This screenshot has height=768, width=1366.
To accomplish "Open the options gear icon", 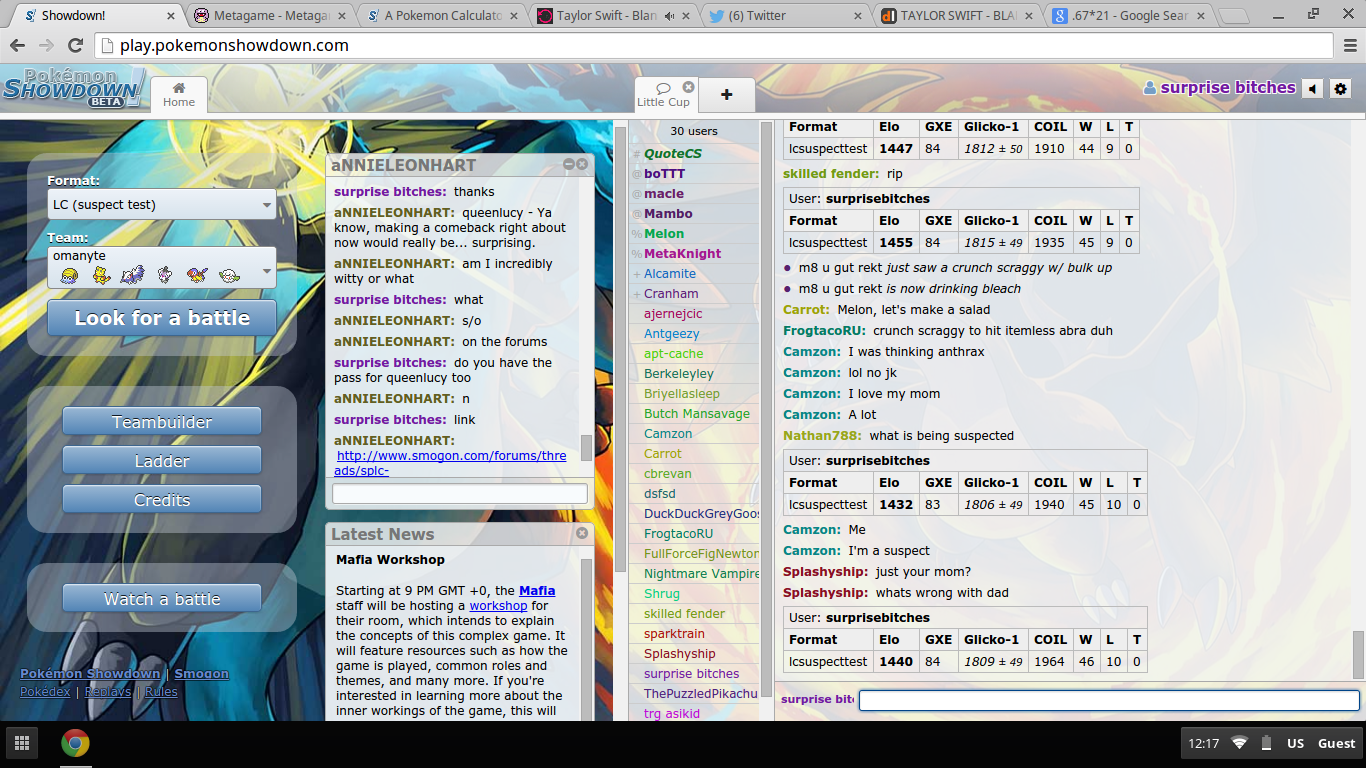I will pyautogui.click(x=1341, y=89).
